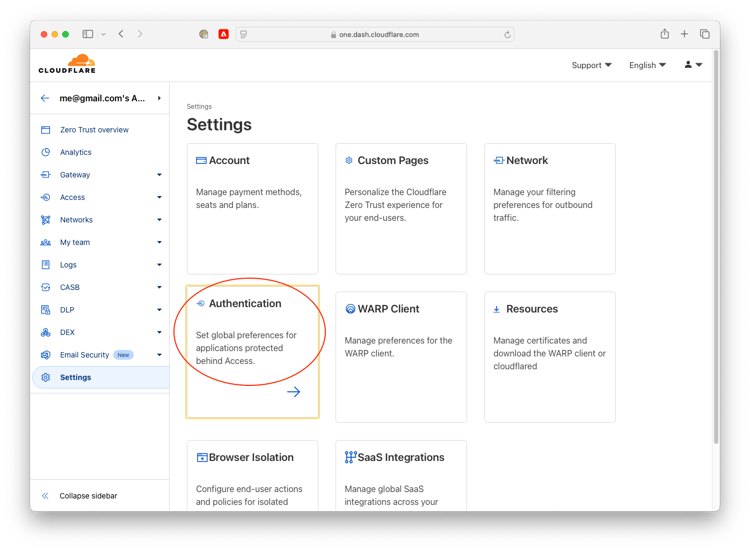
Task: Open the user profile dropdown
Action: (693, 65)
